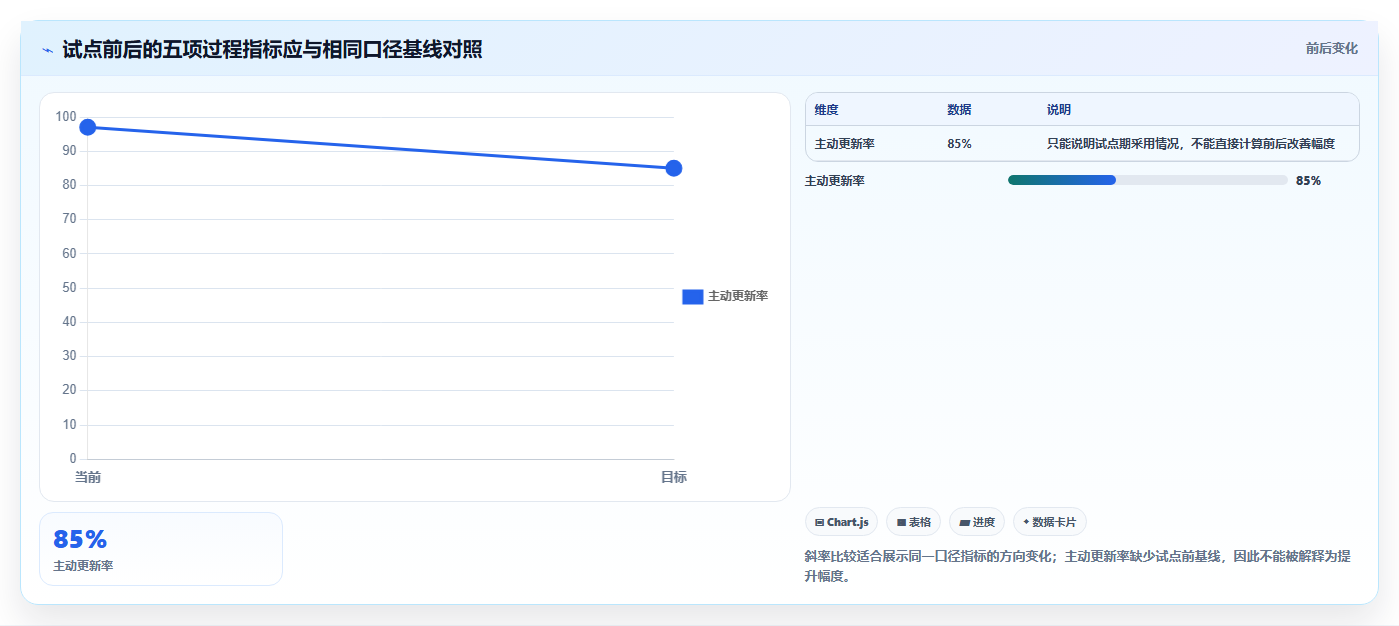
Task: Click the 进度 tag chip
Action: coord(977,522)
